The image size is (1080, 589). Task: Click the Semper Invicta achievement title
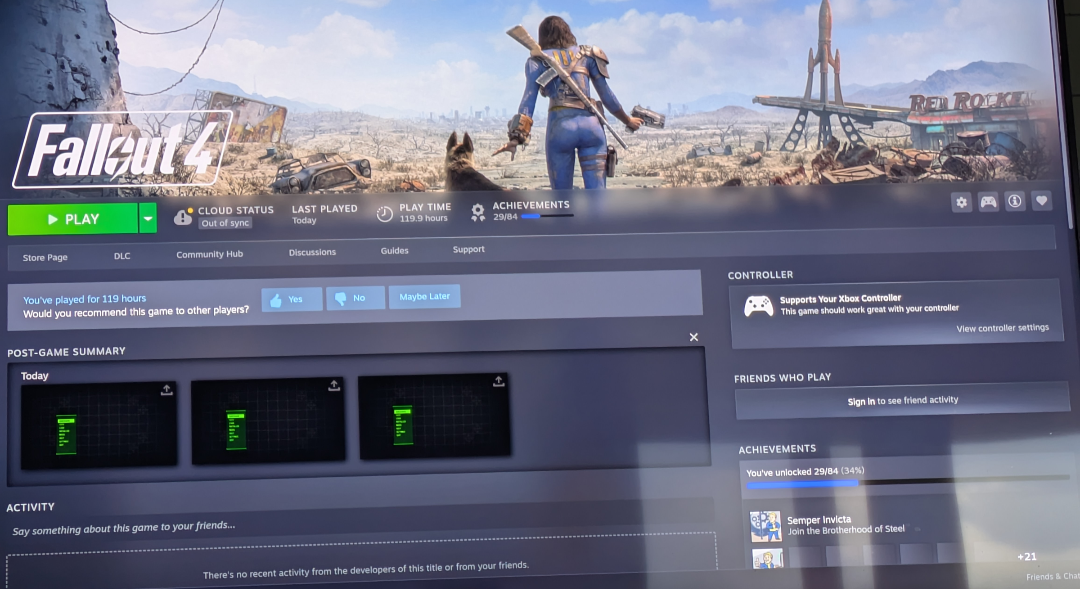(x=819, y=520)
